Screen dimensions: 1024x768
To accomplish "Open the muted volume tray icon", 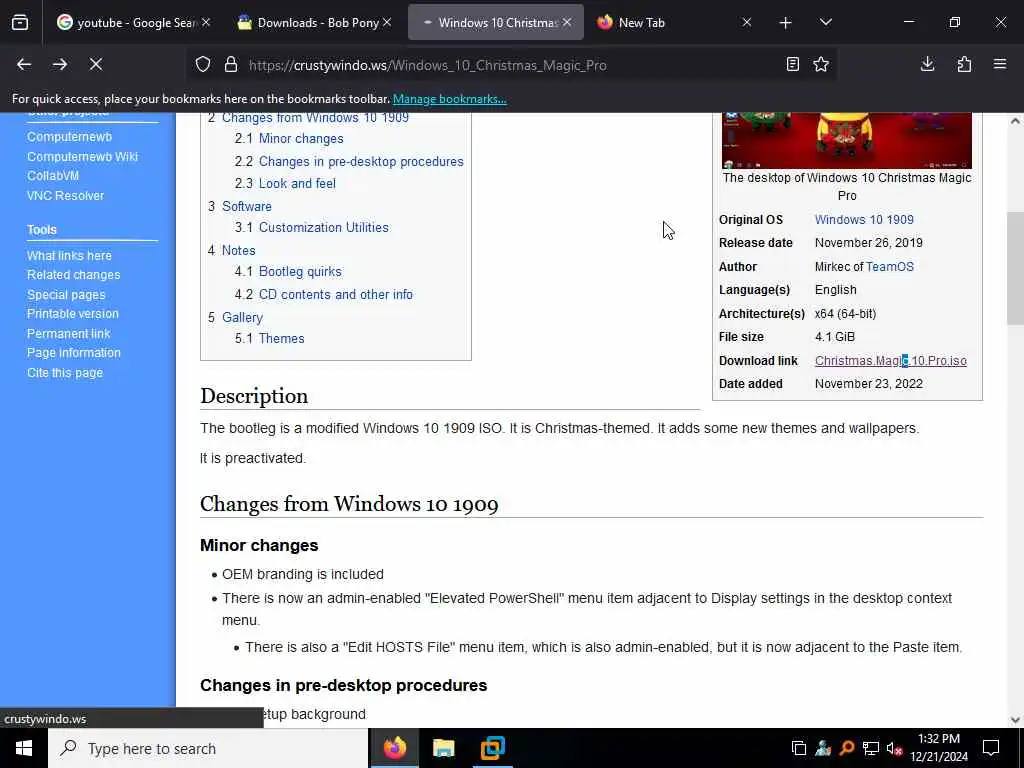I will coord(895,748).
